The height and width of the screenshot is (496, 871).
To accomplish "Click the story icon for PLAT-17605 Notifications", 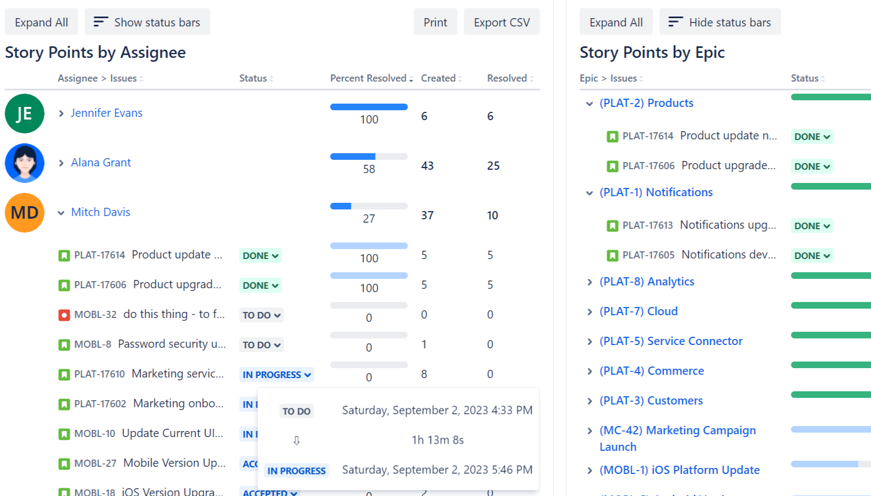I will click(612, 256).
